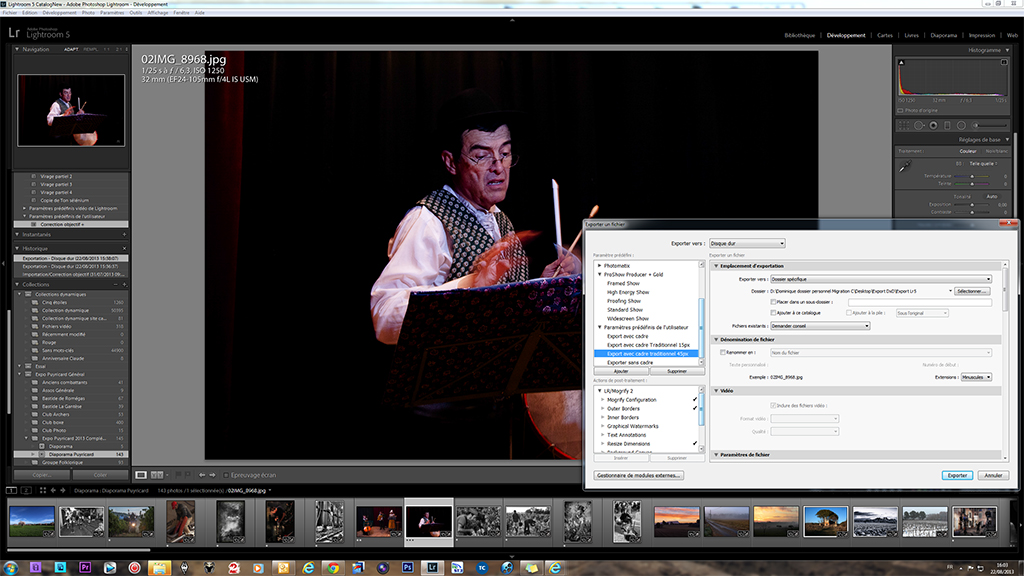Choose the red eye correction tool

(933, 125)
